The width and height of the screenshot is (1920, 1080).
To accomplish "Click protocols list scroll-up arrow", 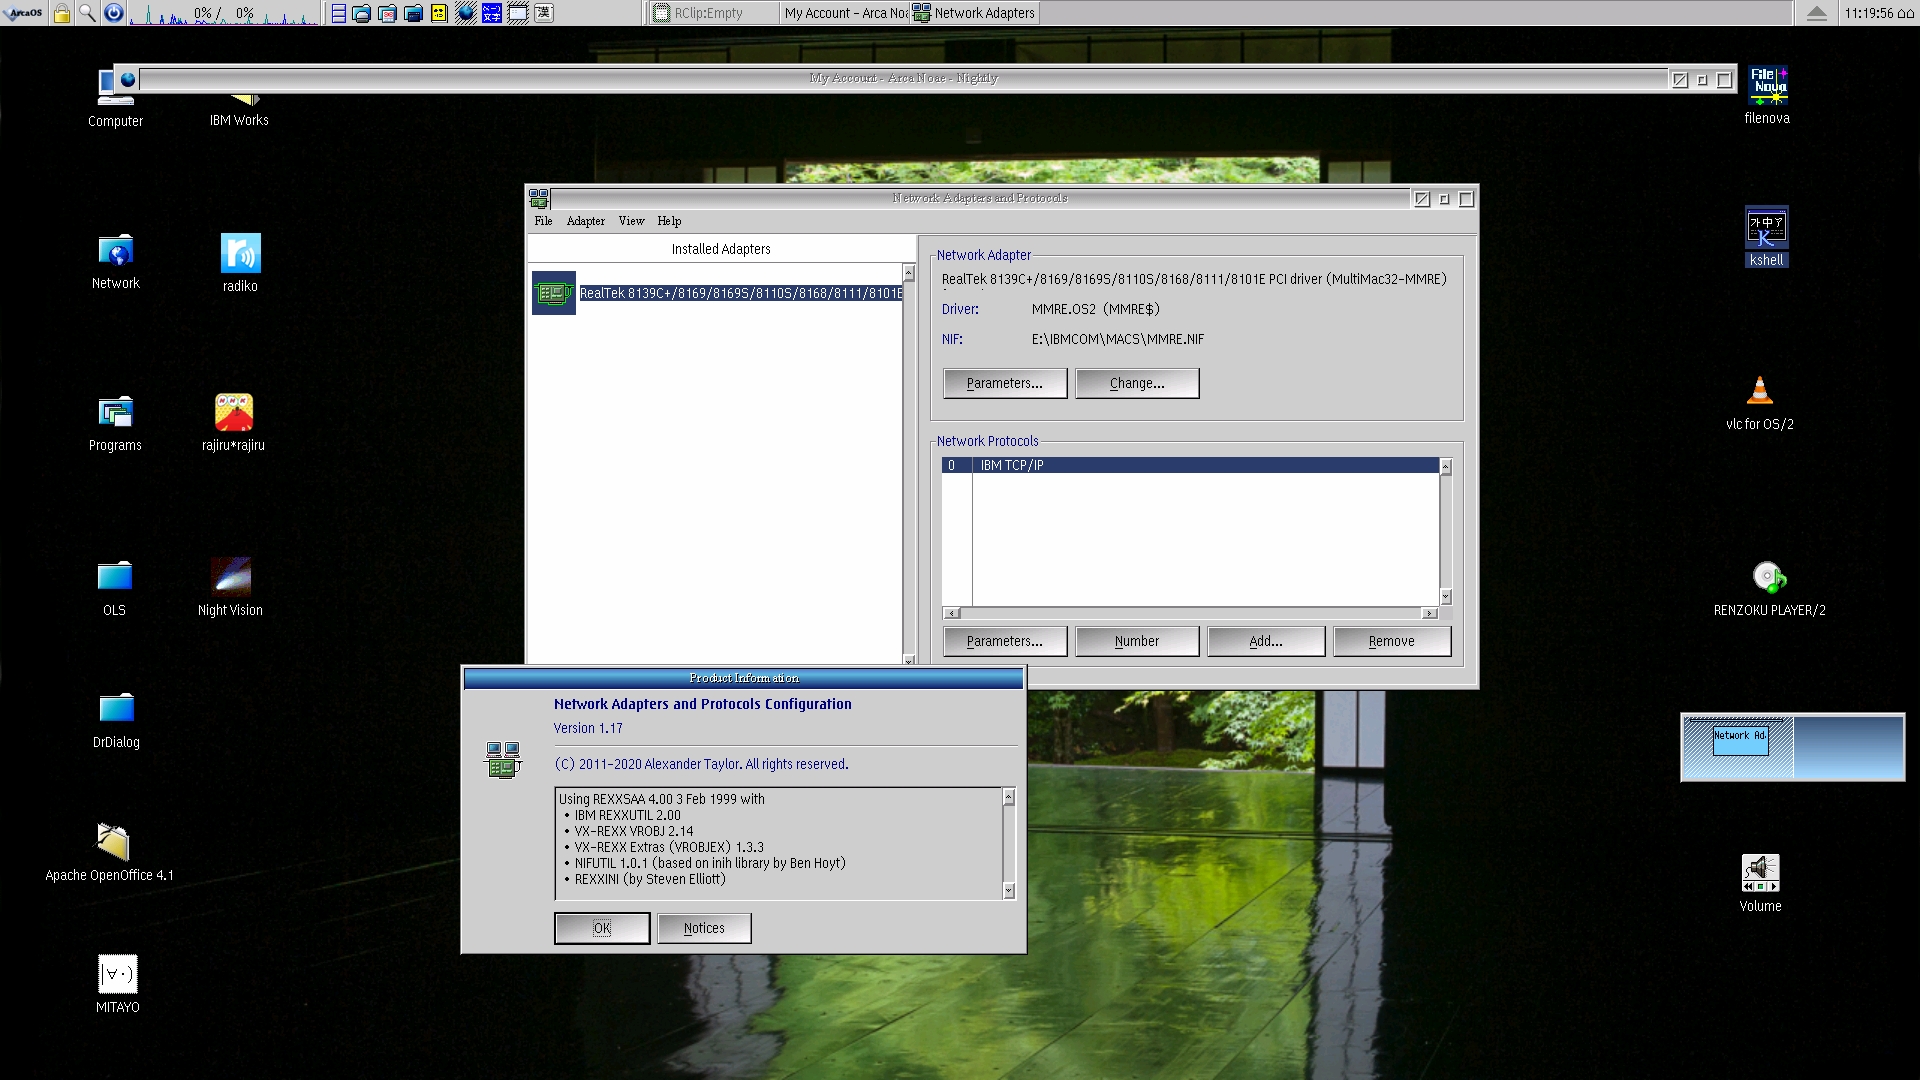I will coord(1446,467).
